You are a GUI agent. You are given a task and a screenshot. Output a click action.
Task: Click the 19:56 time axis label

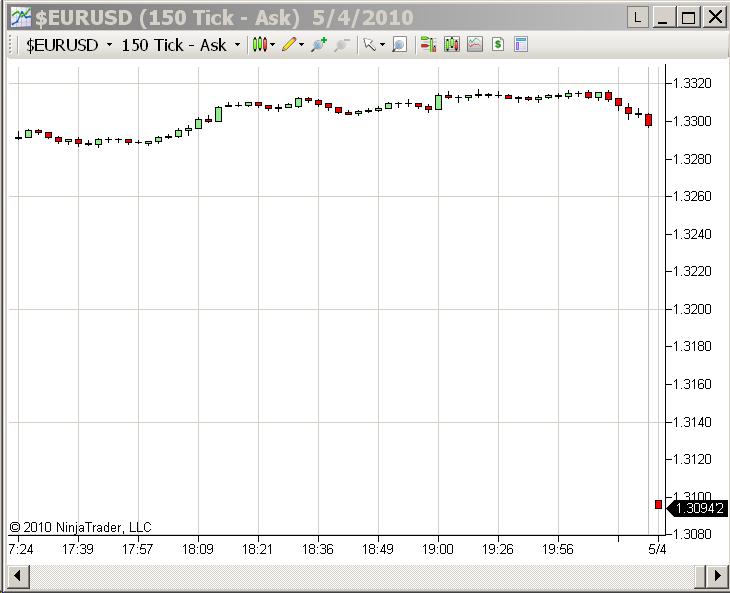(x=558, y=549)
